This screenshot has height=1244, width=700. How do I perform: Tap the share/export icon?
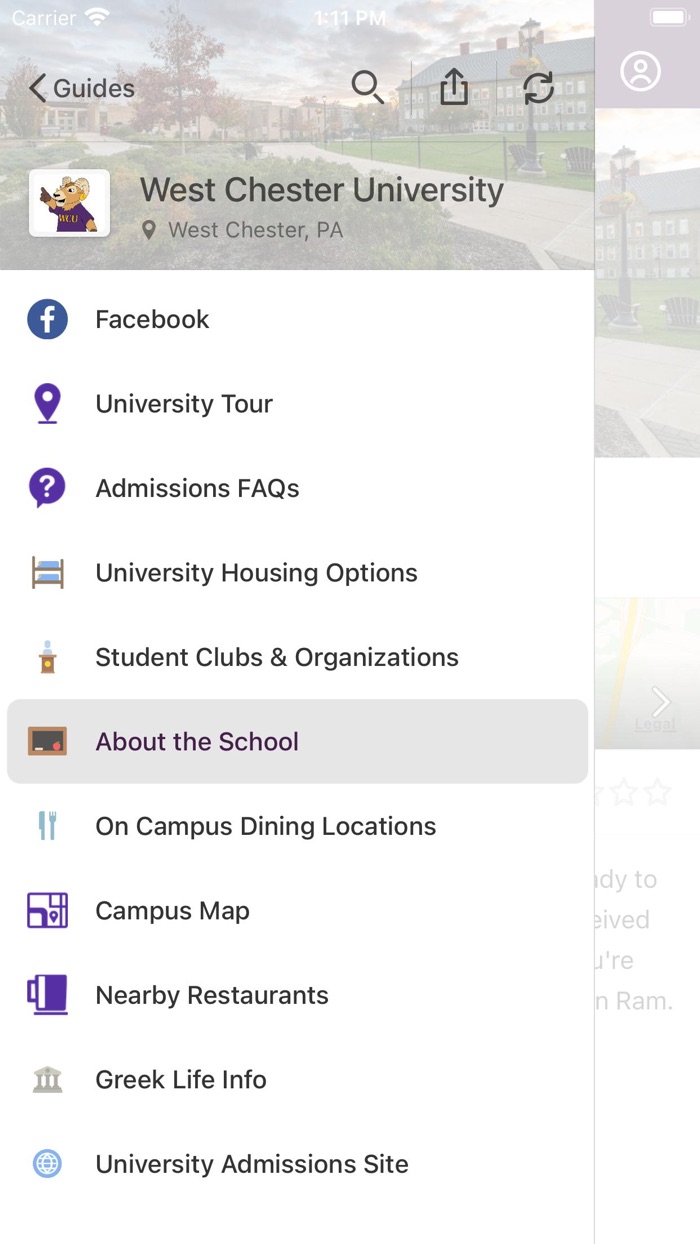[454, 87]
